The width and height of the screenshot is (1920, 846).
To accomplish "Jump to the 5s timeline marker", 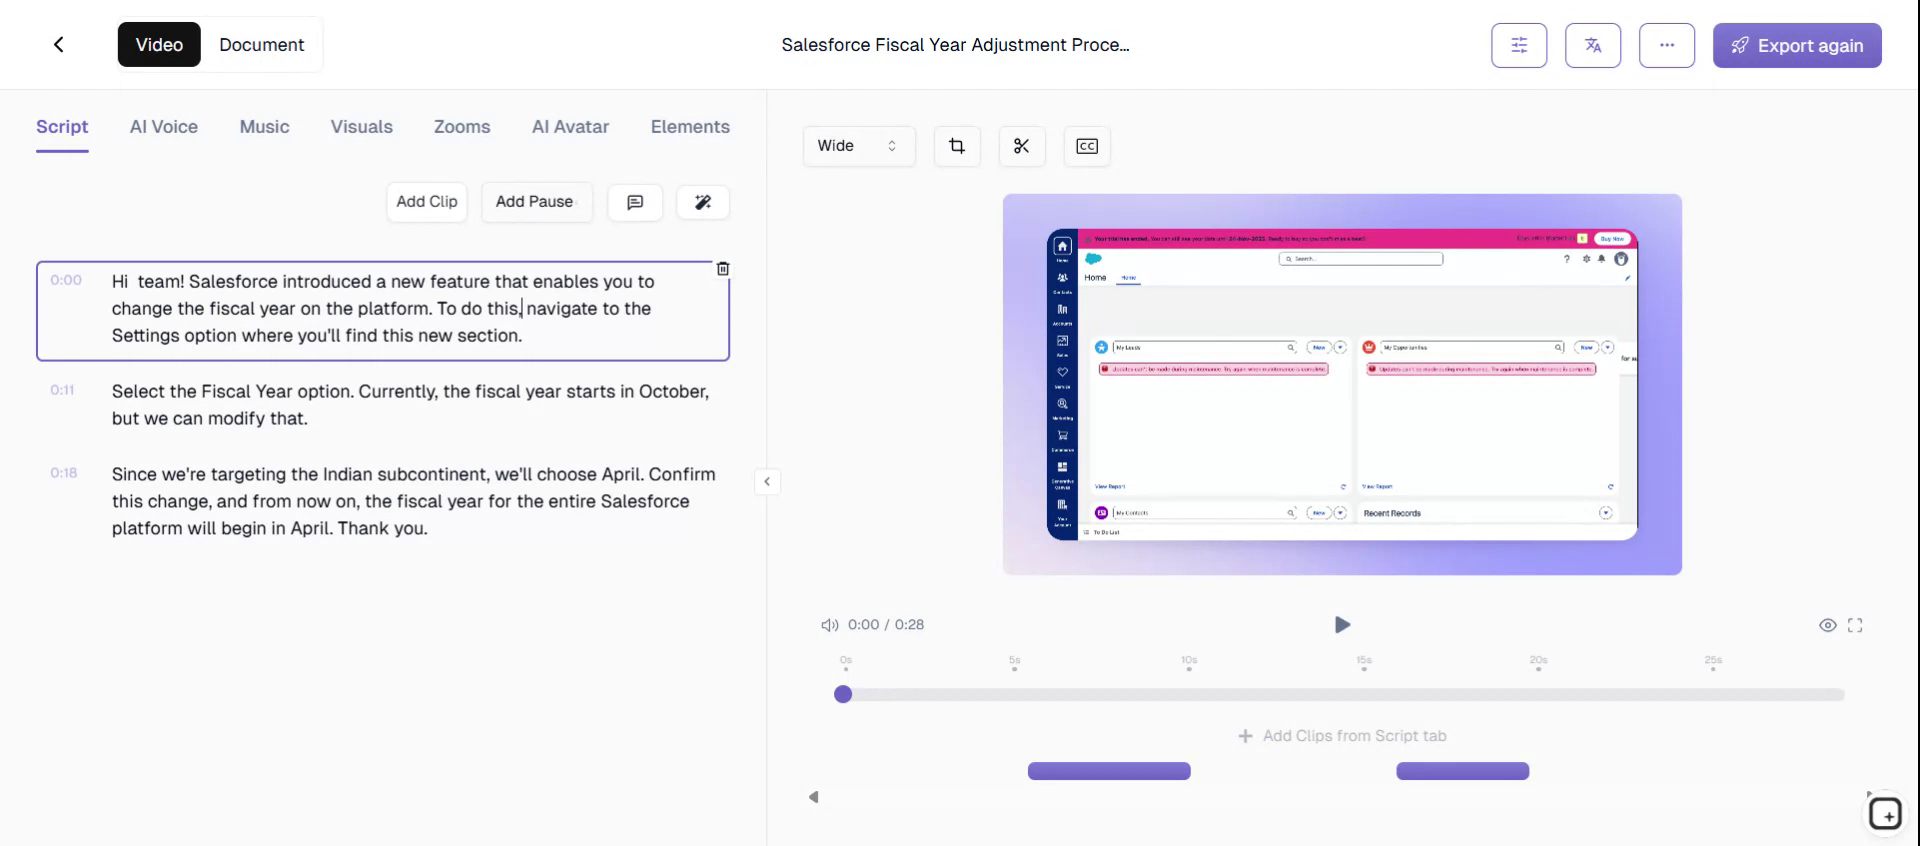I will (x=1015, y=662).
